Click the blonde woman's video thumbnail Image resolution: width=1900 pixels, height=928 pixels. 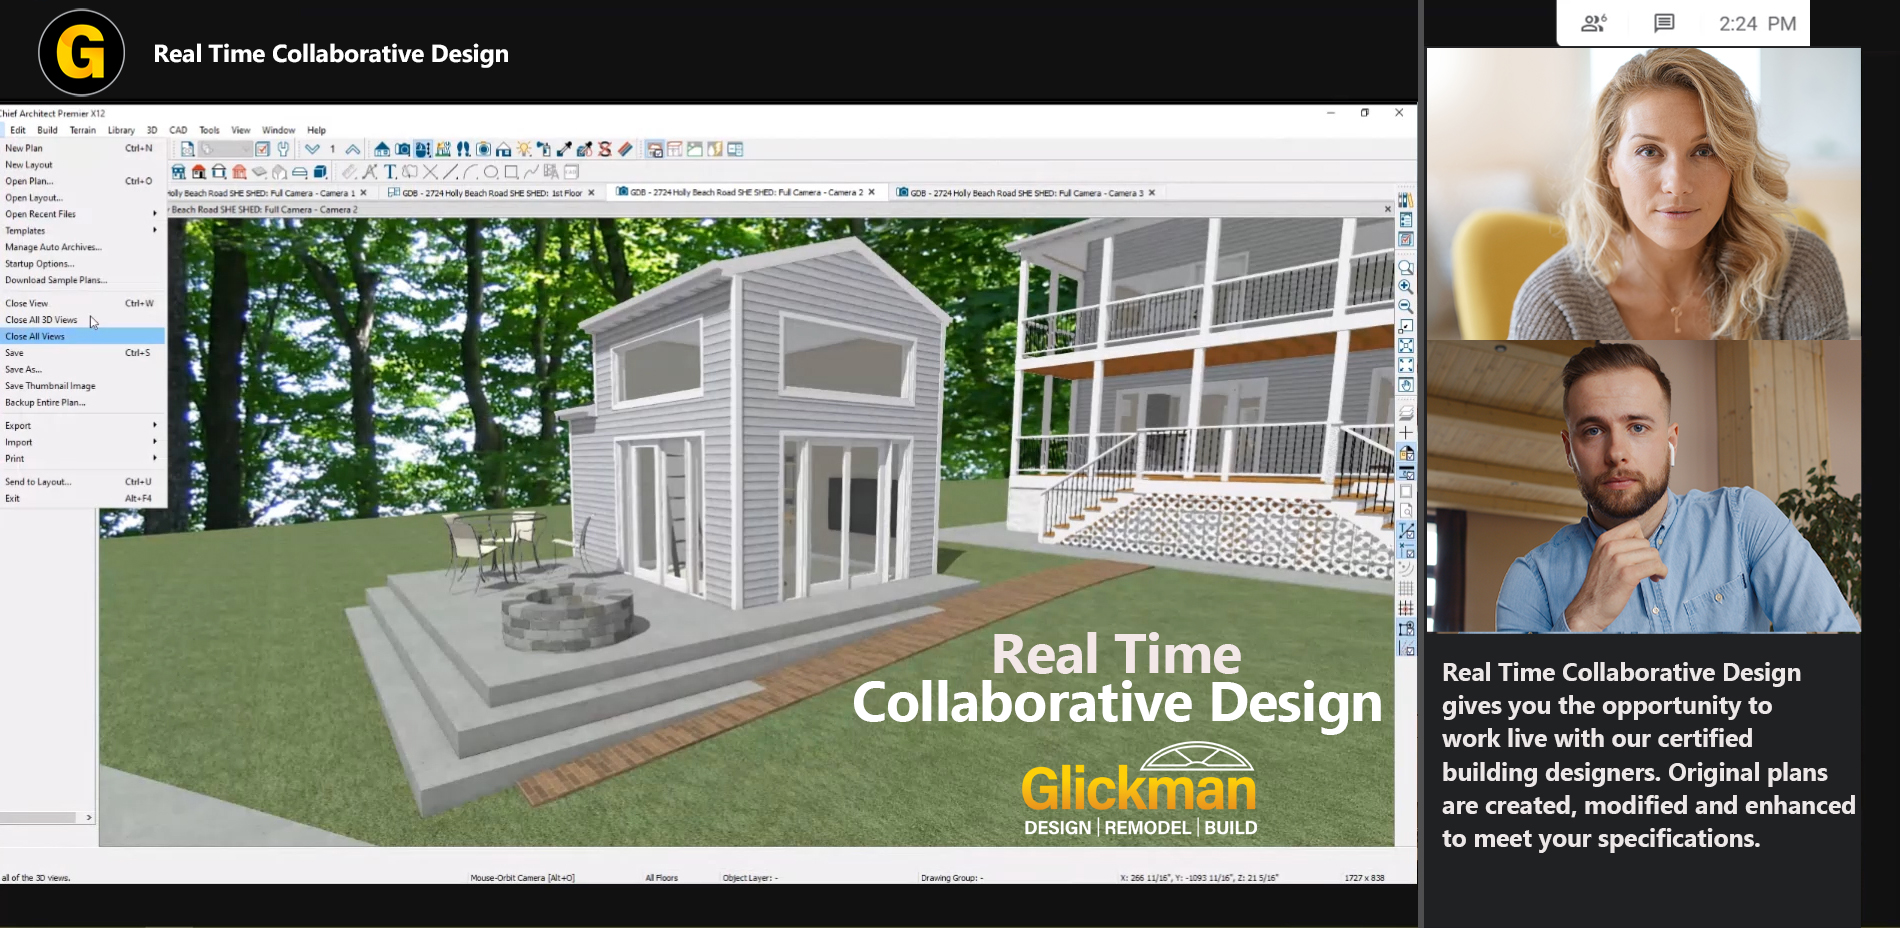[x=1643, y=194]
